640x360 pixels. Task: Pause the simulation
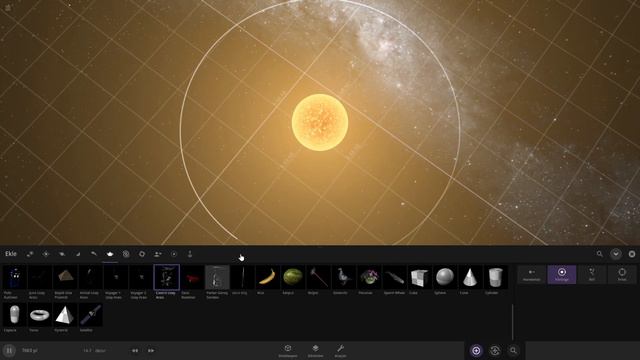pos(9,351)
